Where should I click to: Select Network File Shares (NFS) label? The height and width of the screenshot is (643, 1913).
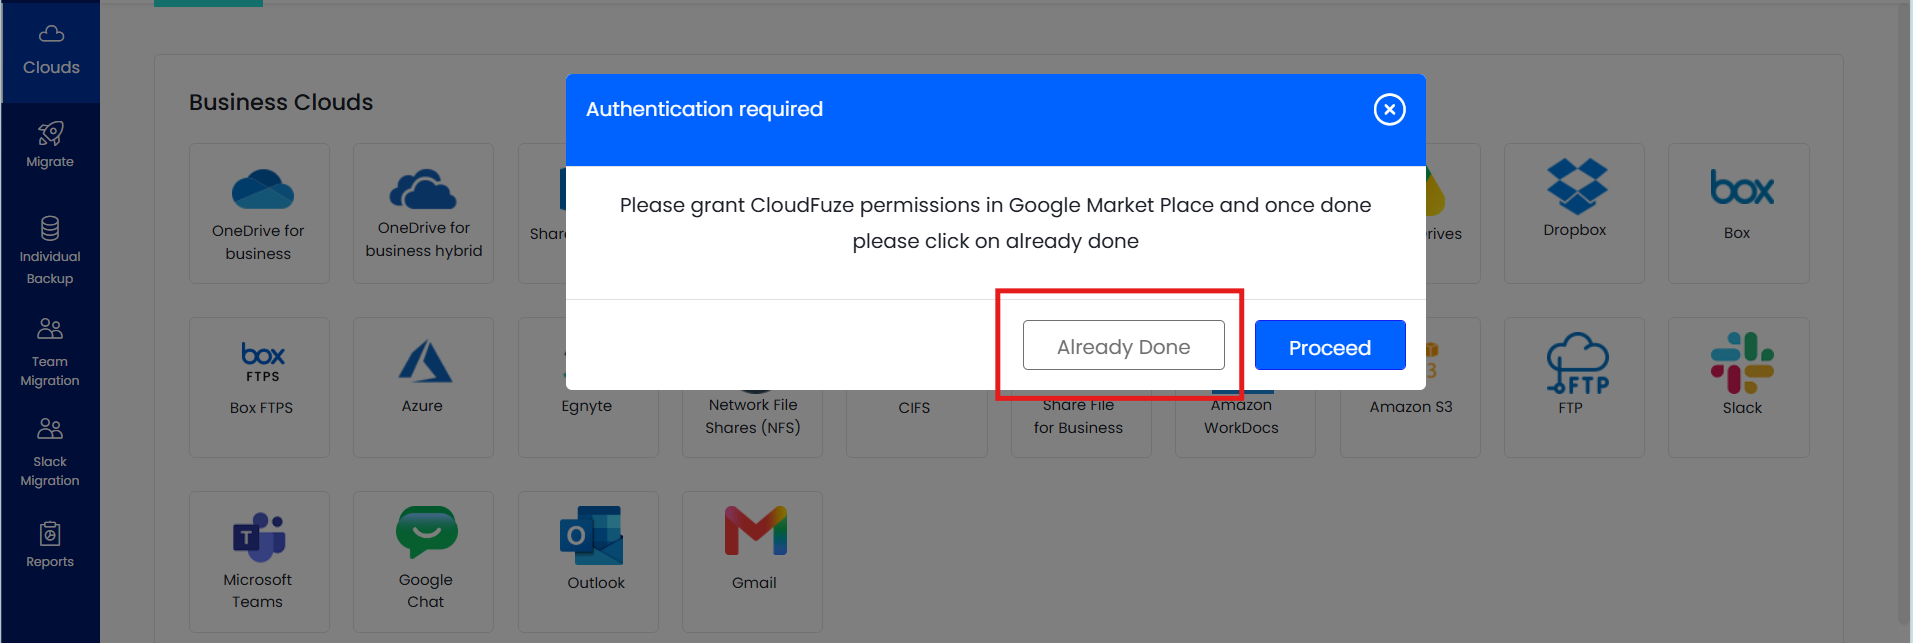[x=753, y=416]
